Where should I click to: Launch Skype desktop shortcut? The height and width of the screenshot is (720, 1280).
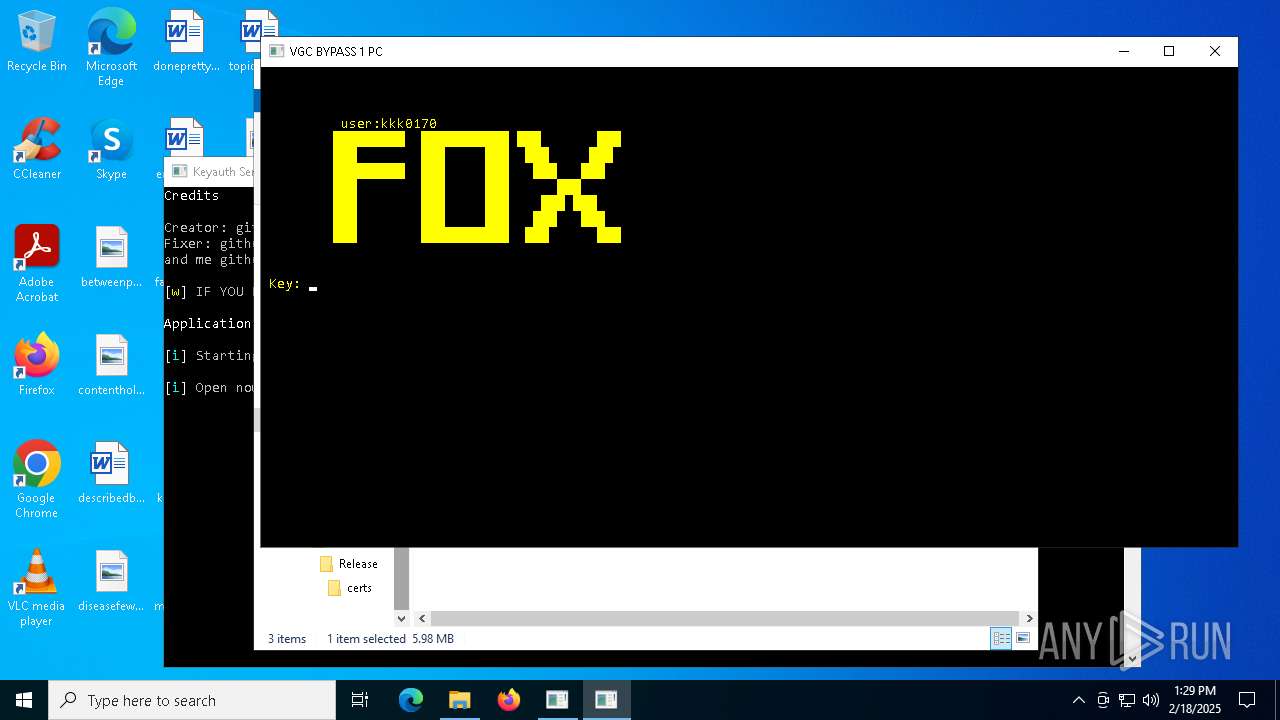[x=111, y=150]
